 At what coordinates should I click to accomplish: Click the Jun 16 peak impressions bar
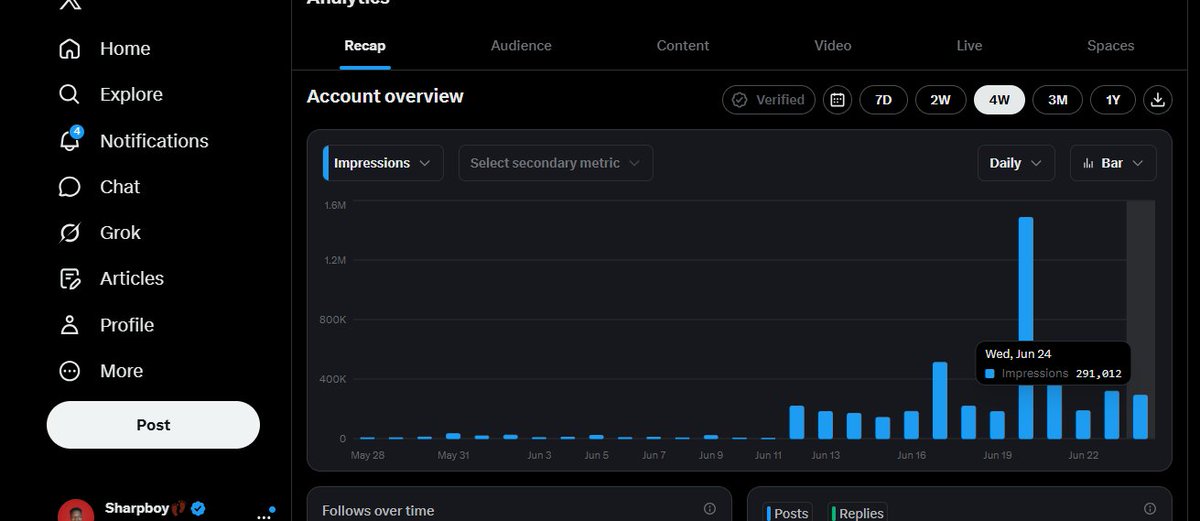click(x=940, y=401)
